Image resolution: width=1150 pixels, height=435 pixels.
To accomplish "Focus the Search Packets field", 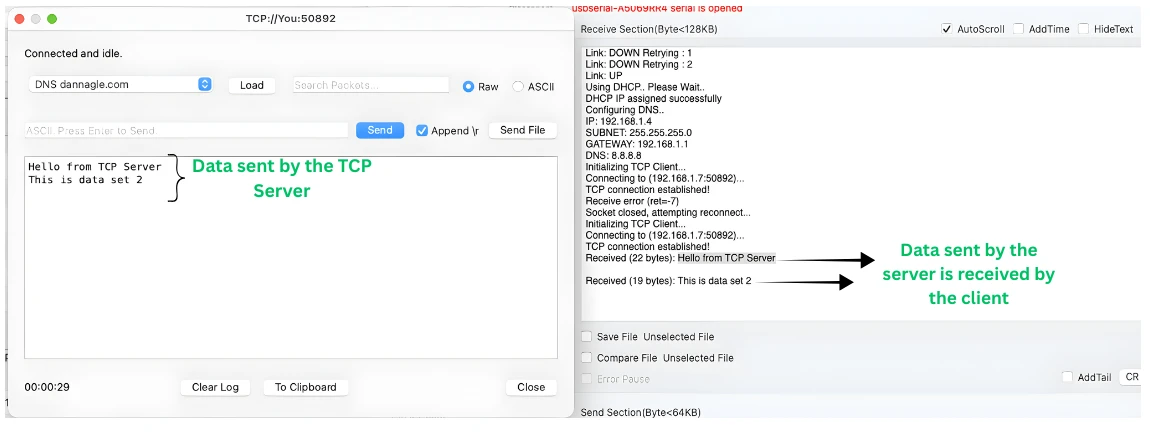I will click(371, 85).
